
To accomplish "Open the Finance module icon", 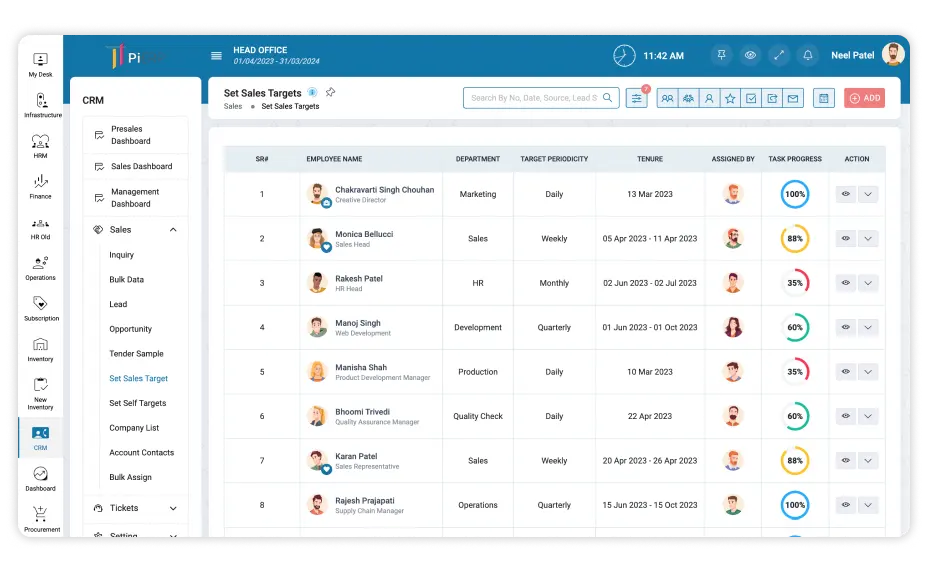I will (40, 186).
